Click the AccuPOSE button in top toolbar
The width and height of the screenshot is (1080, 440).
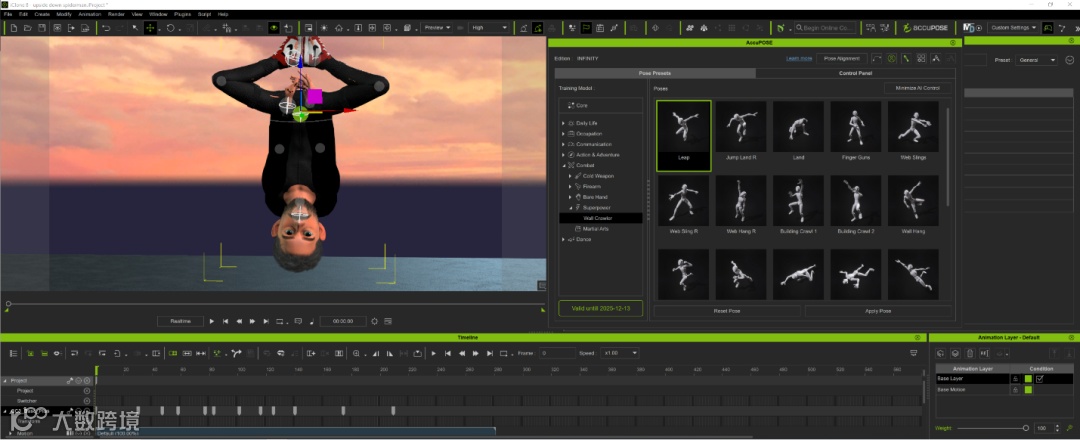[924, 28]
